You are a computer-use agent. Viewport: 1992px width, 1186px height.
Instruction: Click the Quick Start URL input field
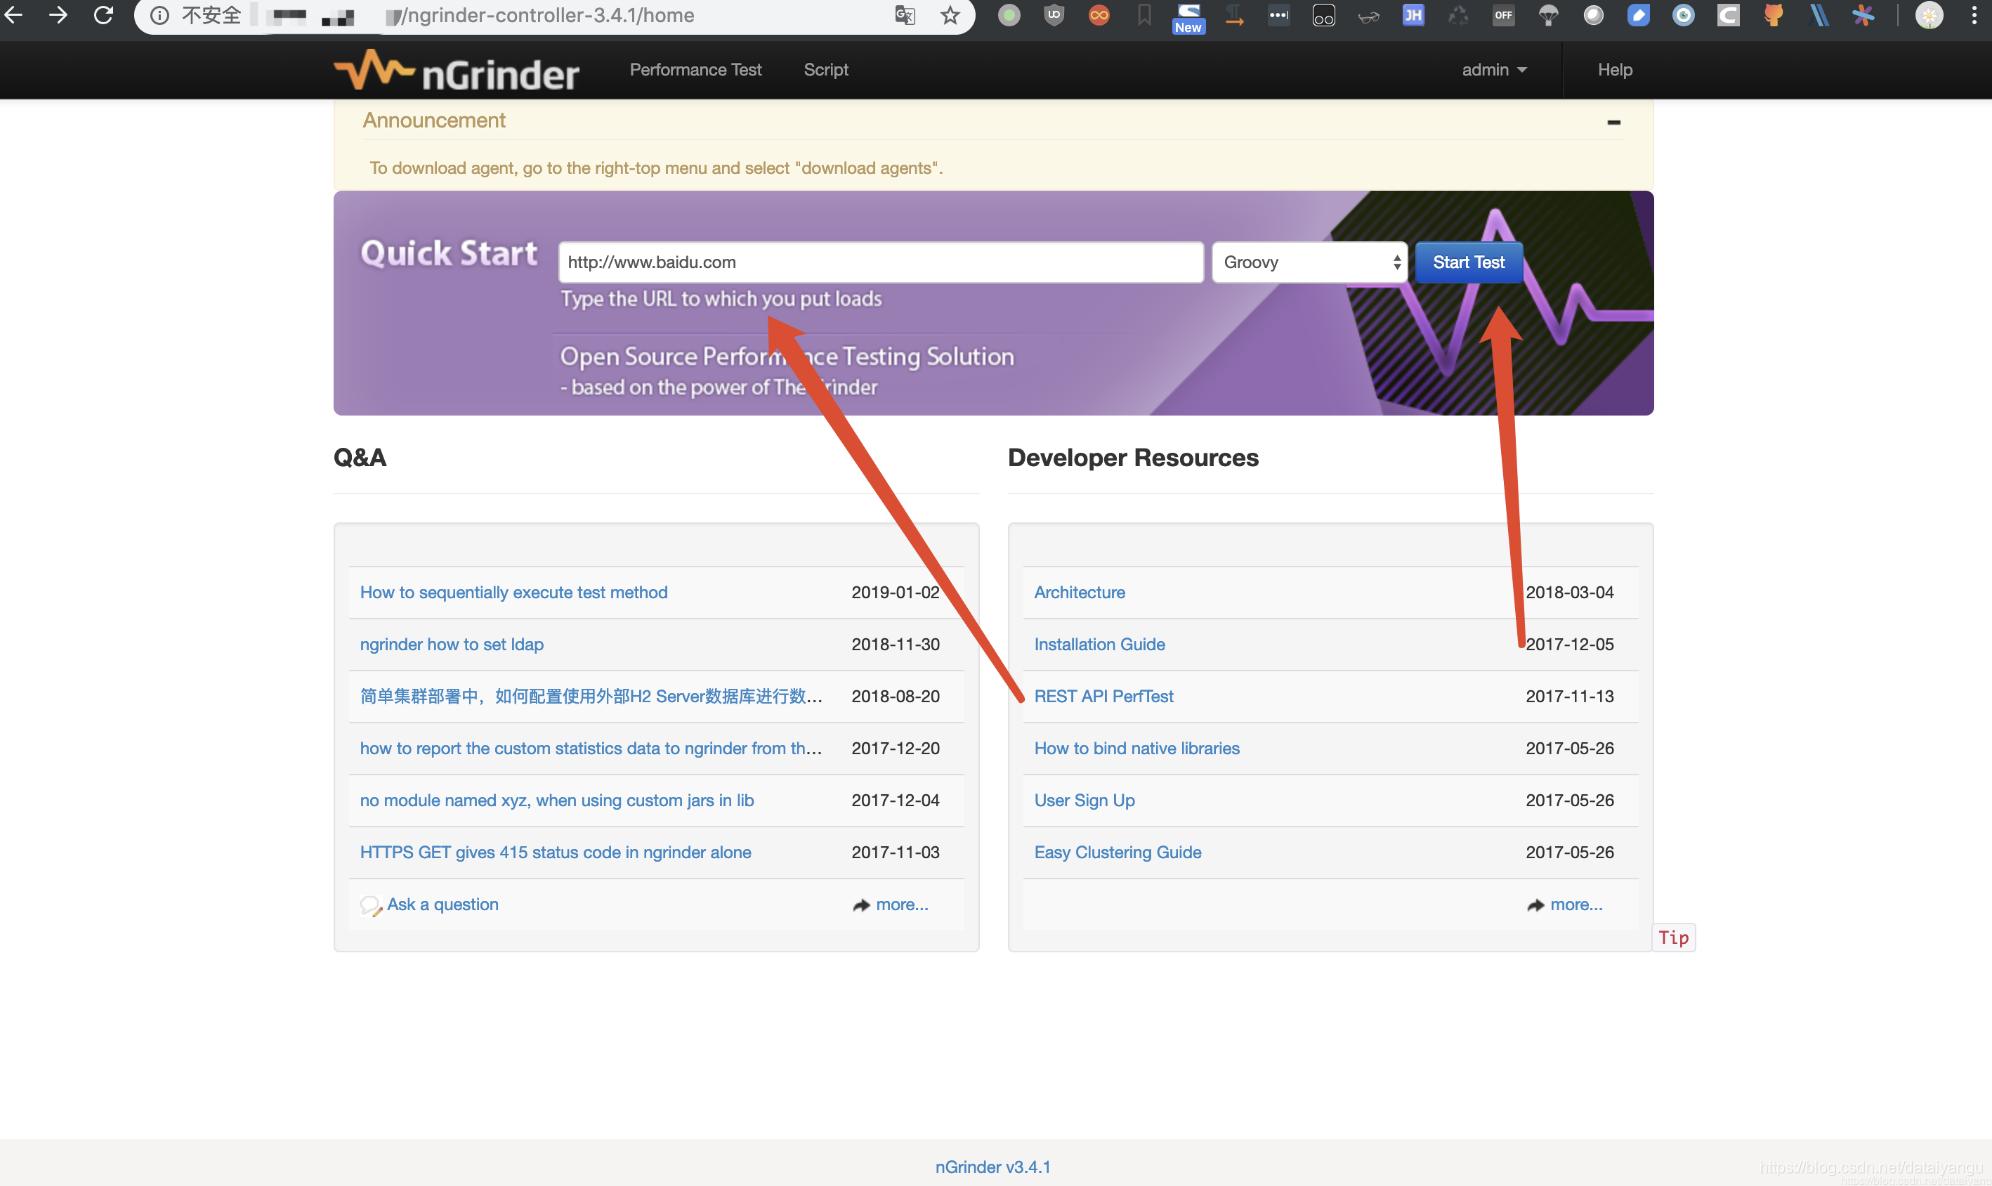click(880, 262)
